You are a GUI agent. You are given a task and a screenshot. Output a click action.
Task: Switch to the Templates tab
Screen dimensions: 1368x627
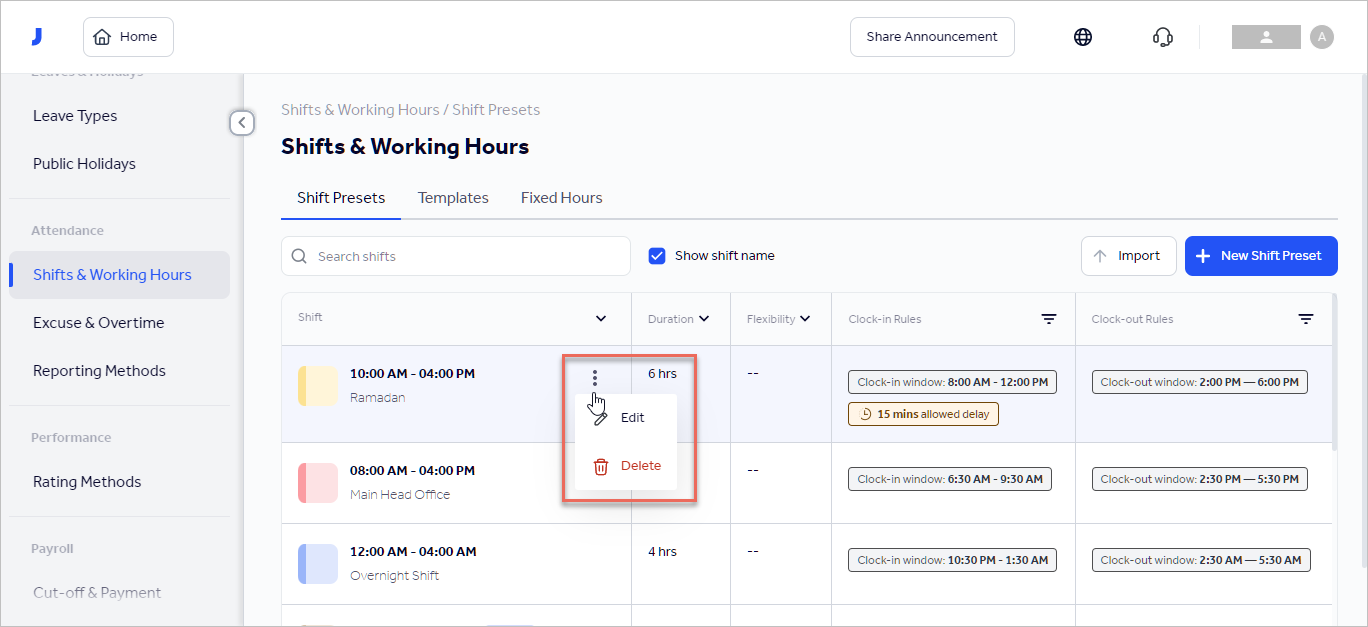tap(452, 197)
